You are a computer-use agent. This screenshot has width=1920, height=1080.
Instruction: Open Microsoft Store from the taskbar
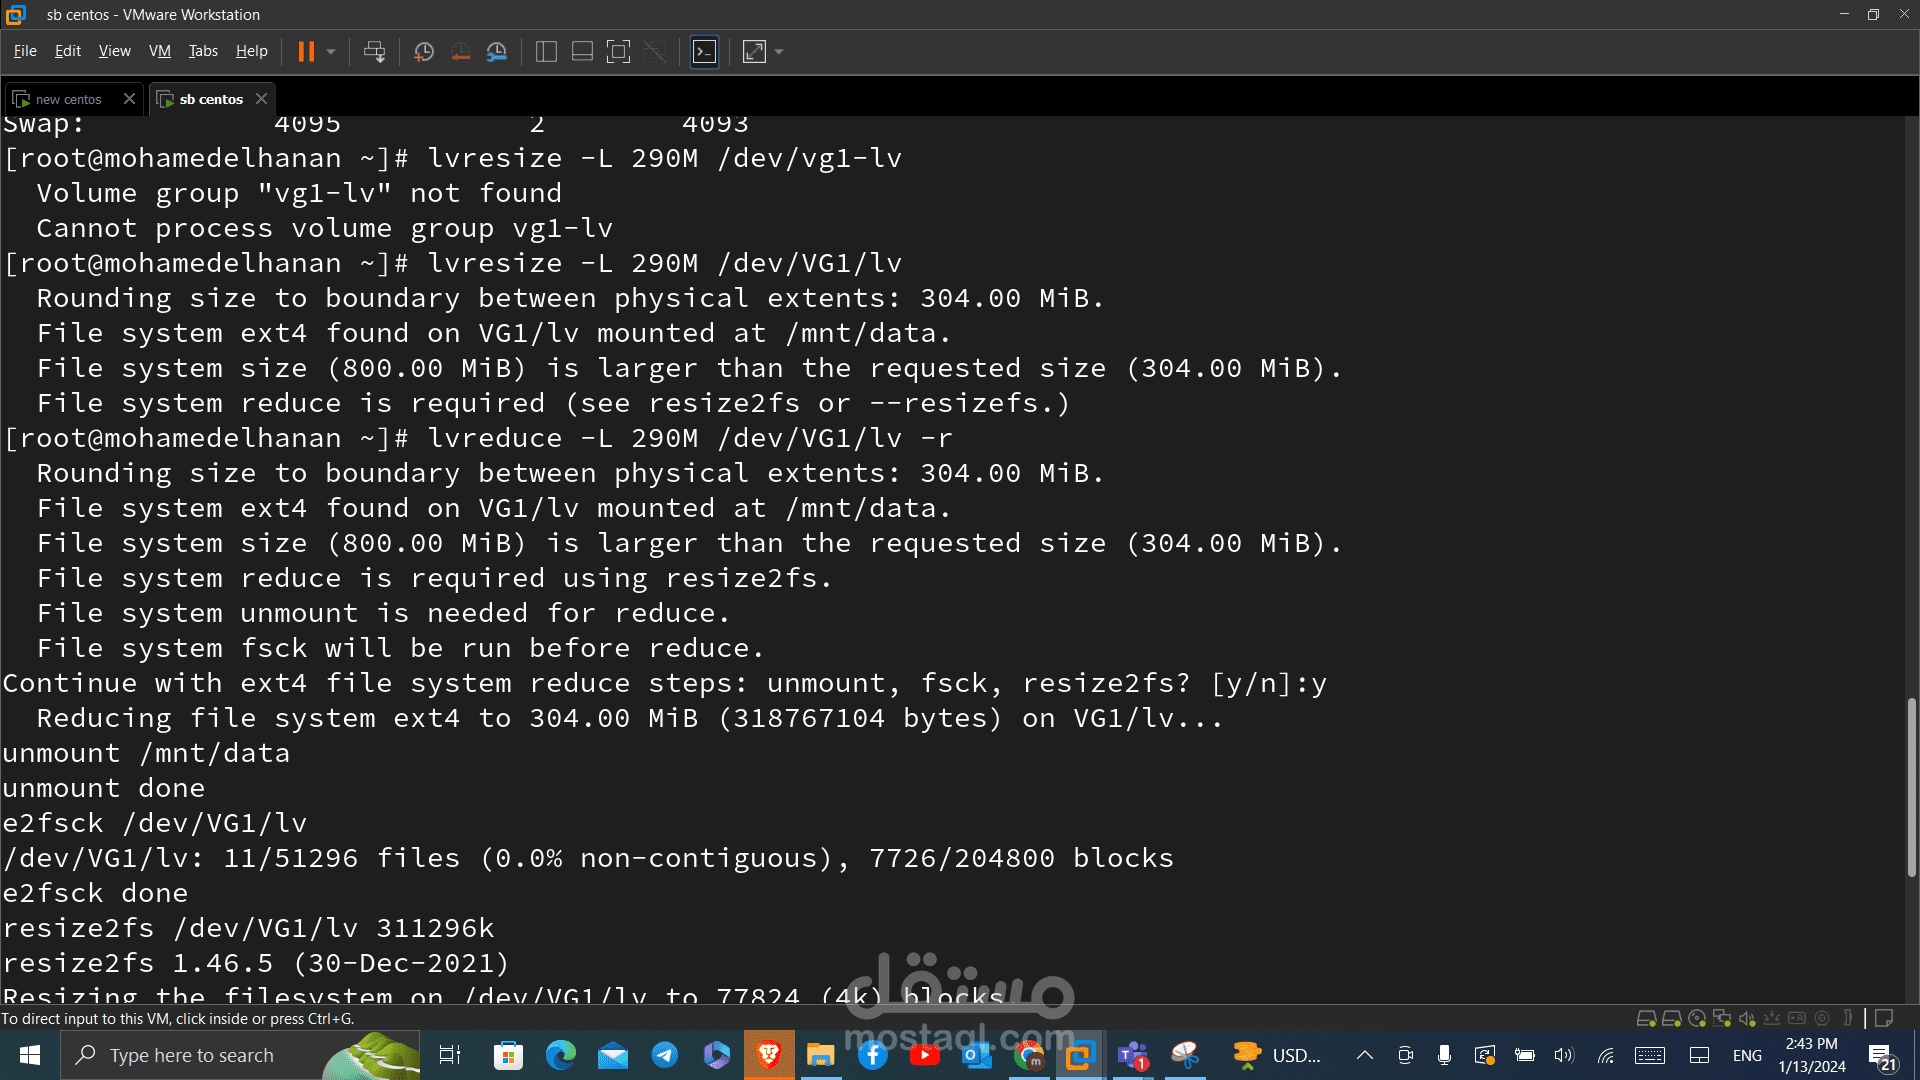tap(509, 1055)
